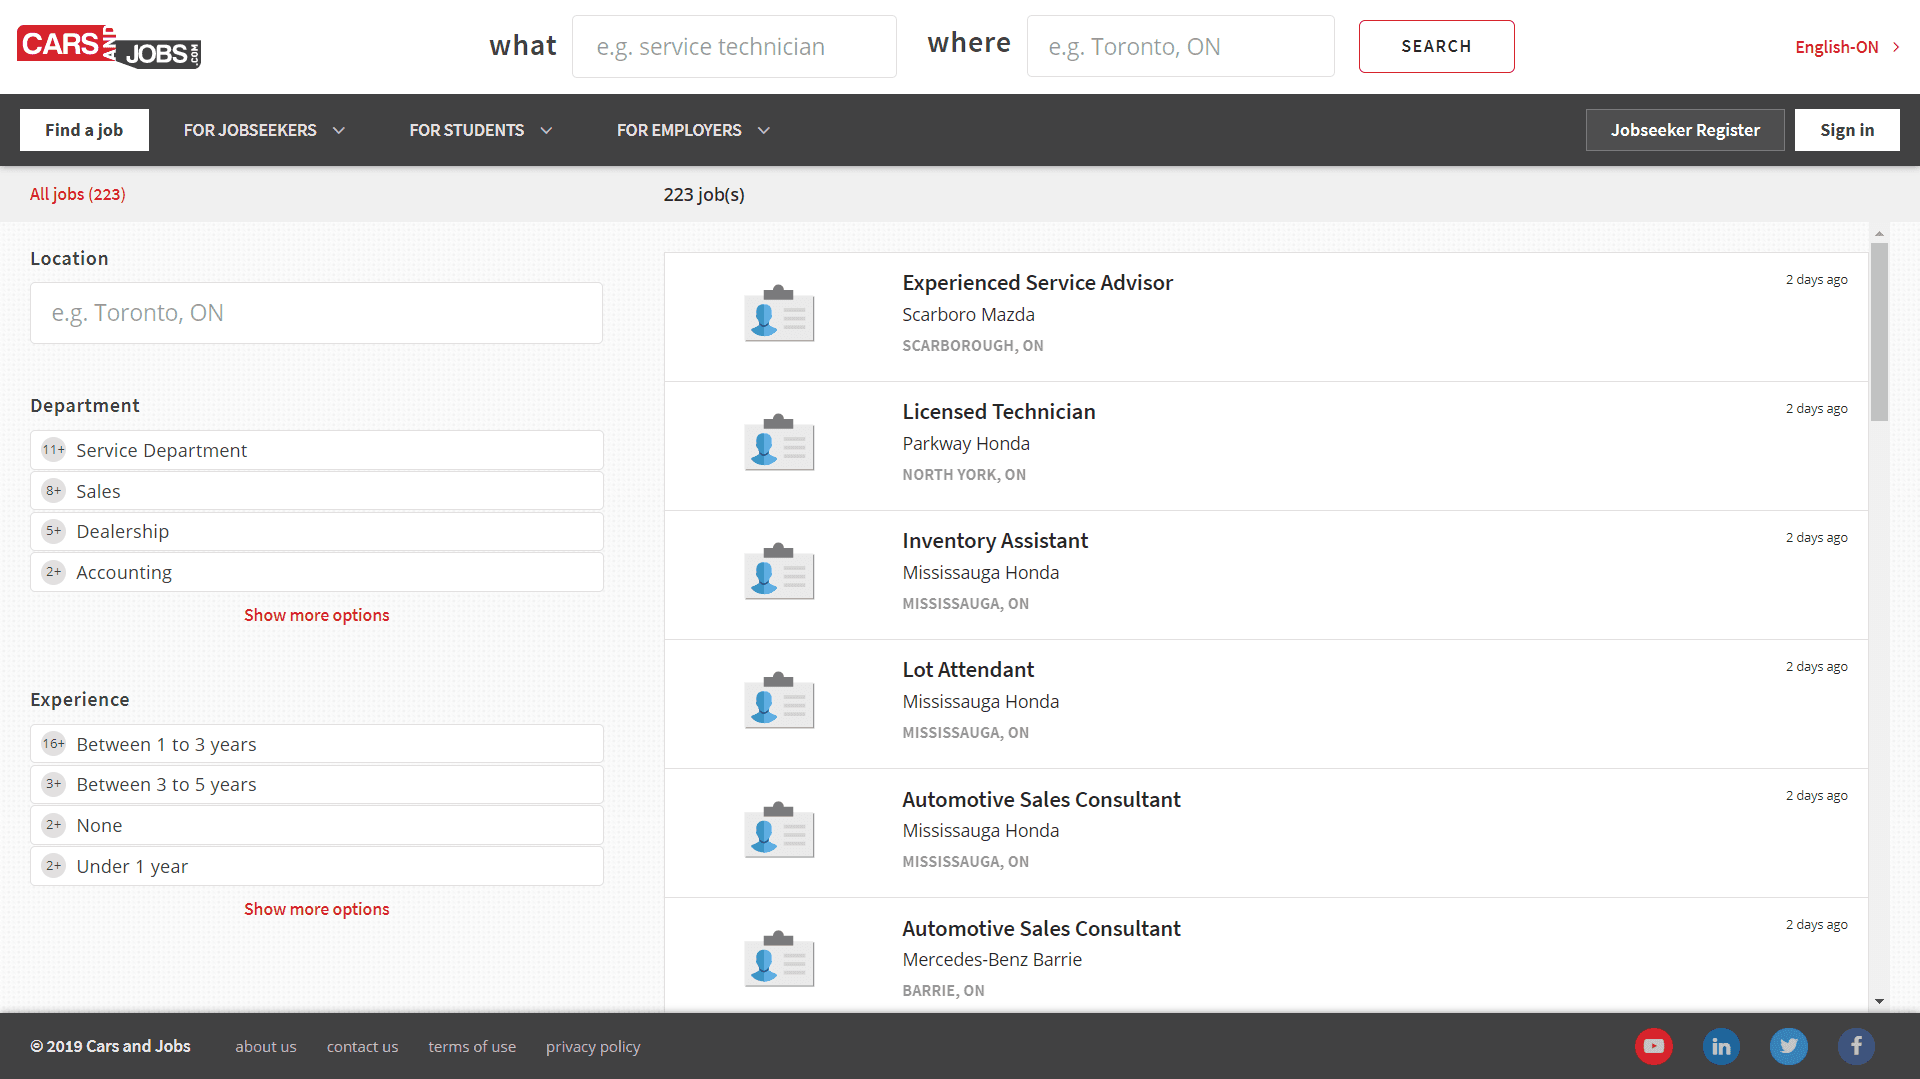
Task: Open the LinkedIn social icon
Action: 1721,1046
